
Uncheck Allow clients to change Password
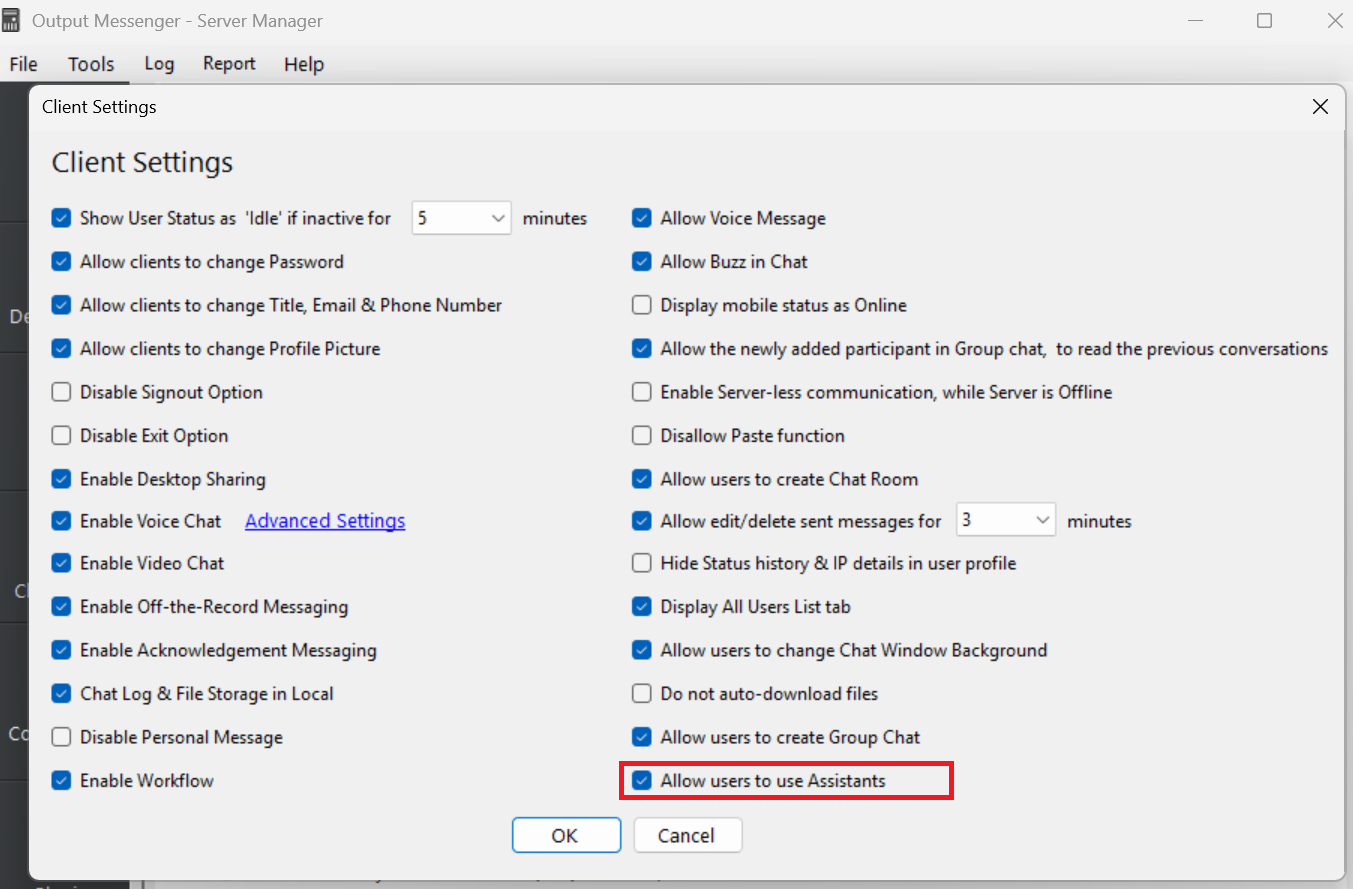tap(62, 262)
